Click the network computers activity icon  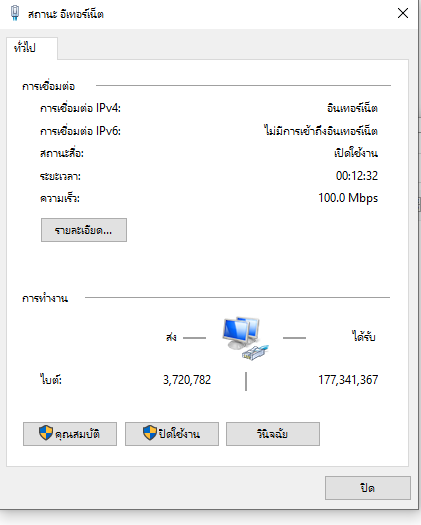tap(245, 338)
